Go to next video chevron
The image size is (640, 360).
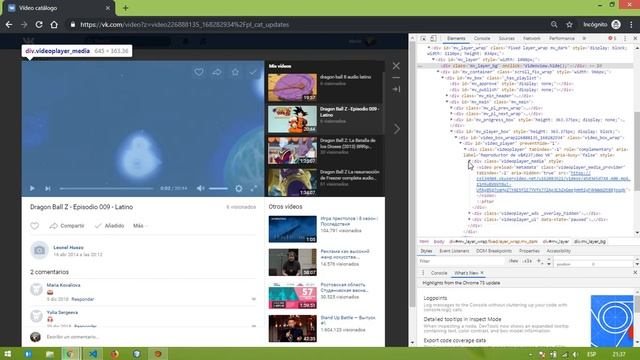397,129
